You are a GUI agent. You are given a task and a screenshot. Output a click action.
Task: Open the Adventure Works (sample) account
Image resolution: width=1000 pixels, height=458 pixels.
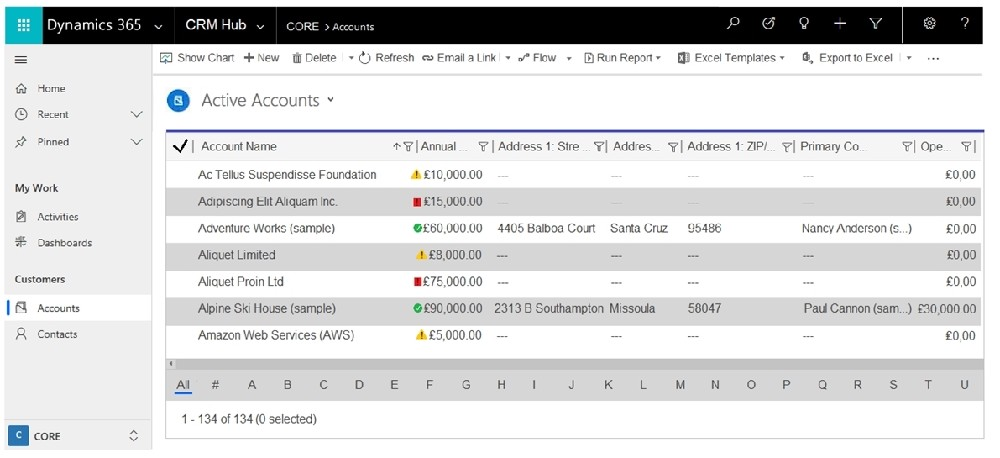point(266,228)
